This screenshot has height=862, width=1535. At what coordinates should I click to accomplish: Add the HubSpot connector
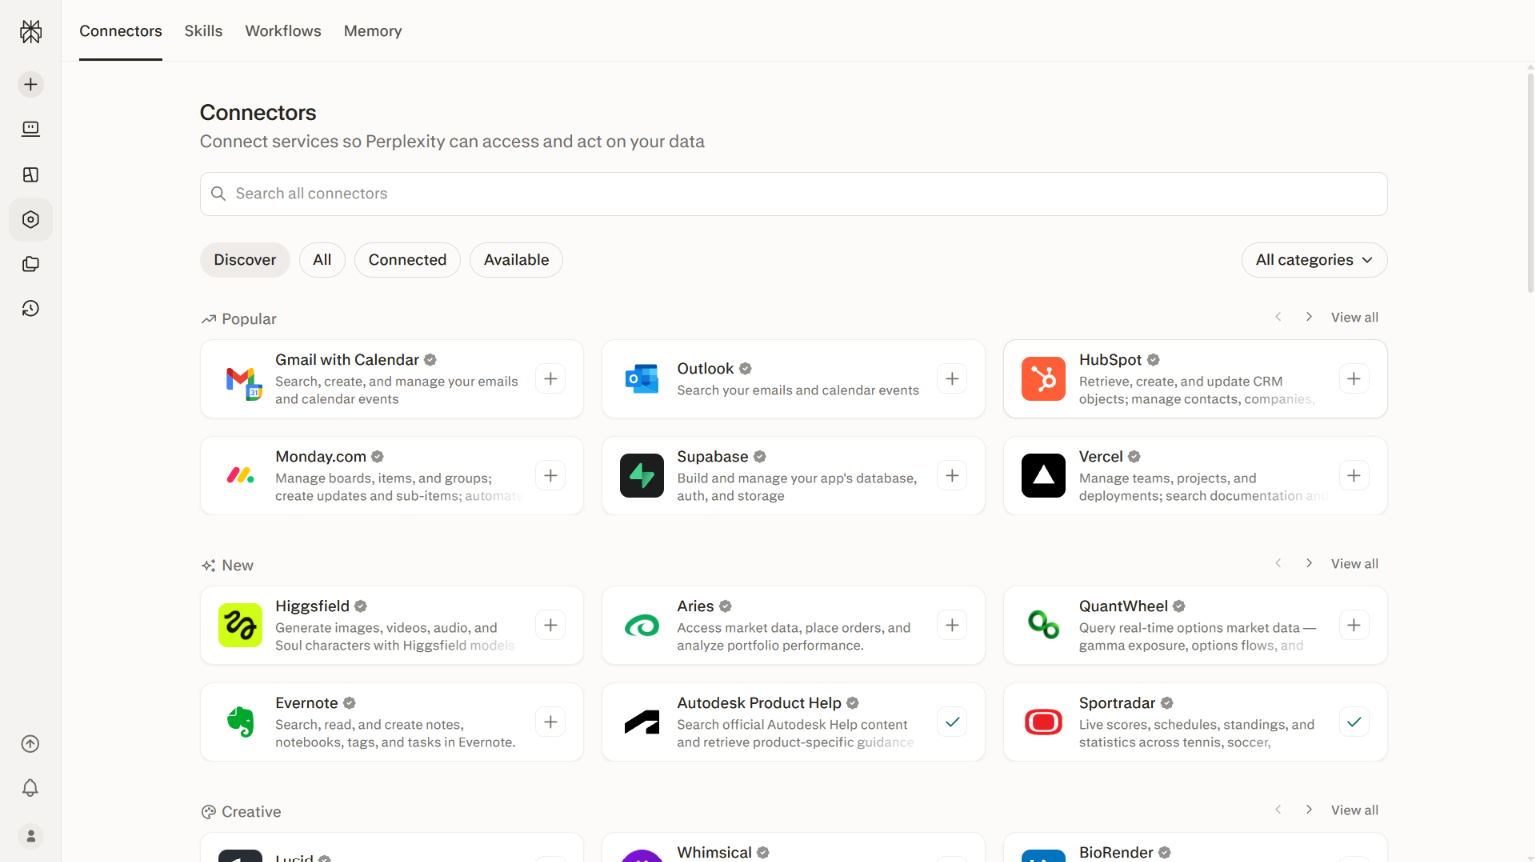click(1354, 379)
